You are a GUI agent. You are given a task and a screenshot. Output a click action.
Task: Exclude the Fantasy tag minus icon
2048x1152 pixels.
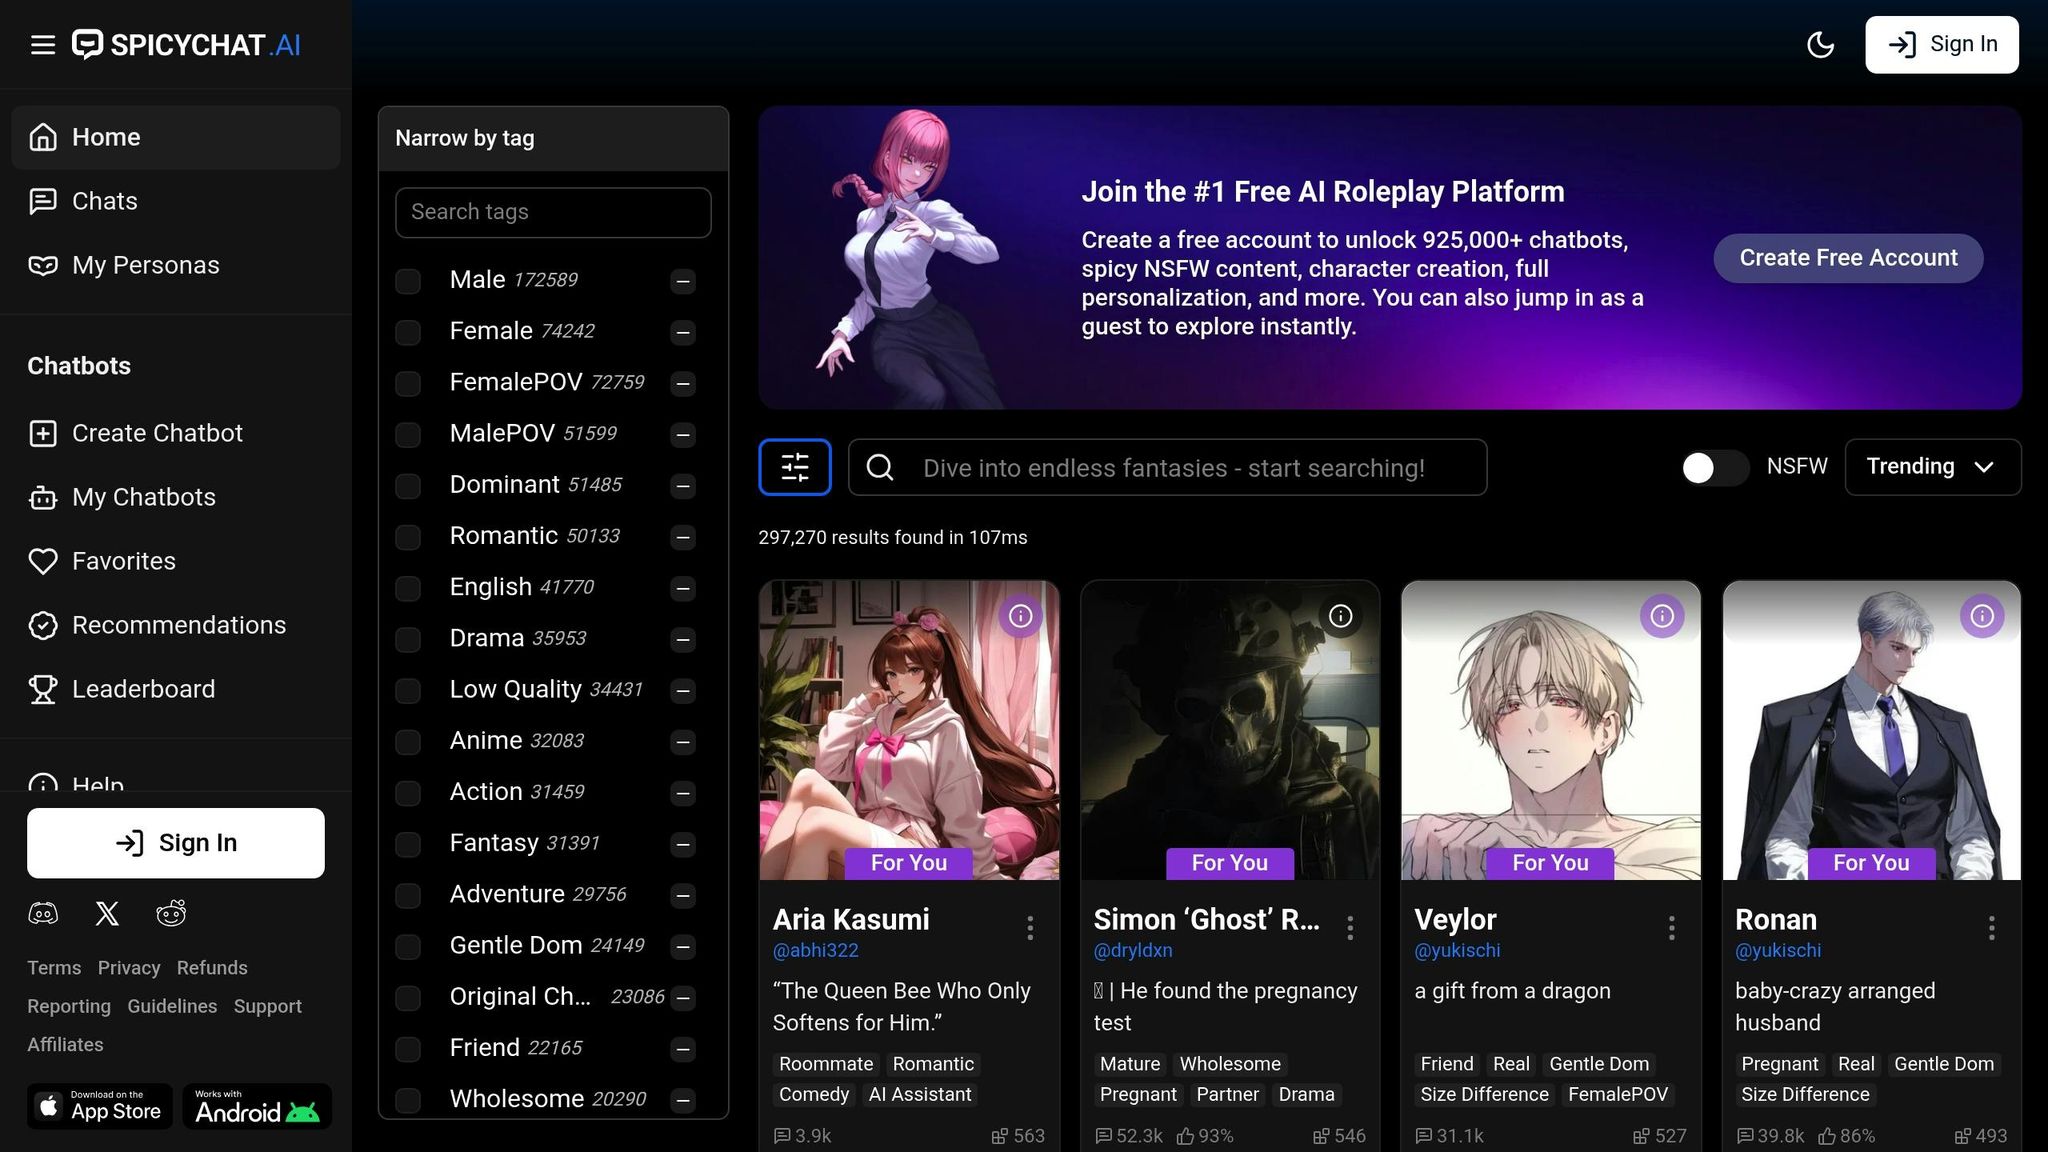coord(683,845)
